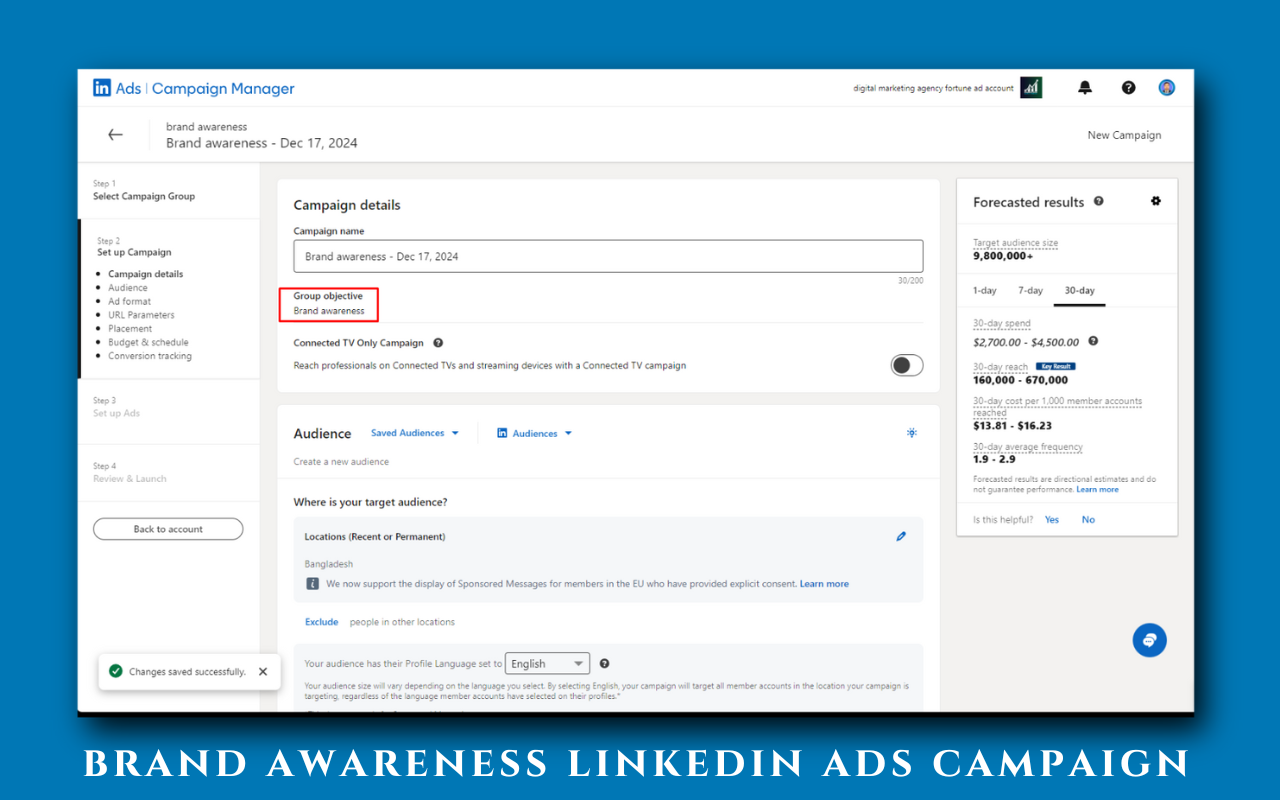The image size is (1280, 800).
Task: Edit Locations with the pencil icon
Action: coord(901,537)
